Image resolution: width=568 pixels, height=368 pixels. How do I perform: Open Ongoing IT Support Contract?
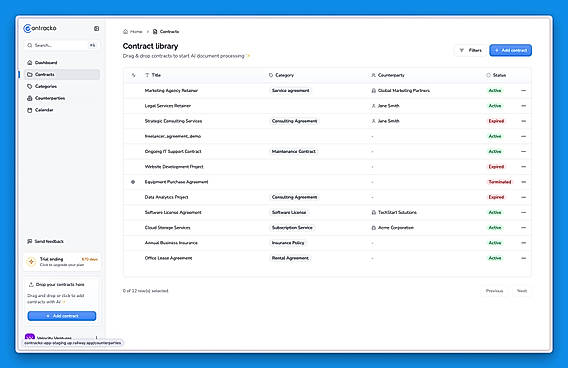[173, 151]
